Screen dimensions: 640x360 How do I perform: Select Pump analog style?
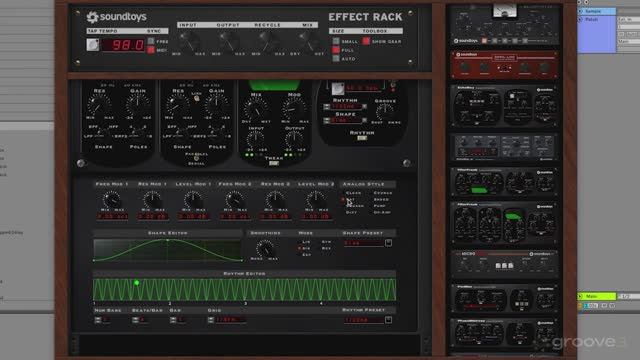click(379, 206)
